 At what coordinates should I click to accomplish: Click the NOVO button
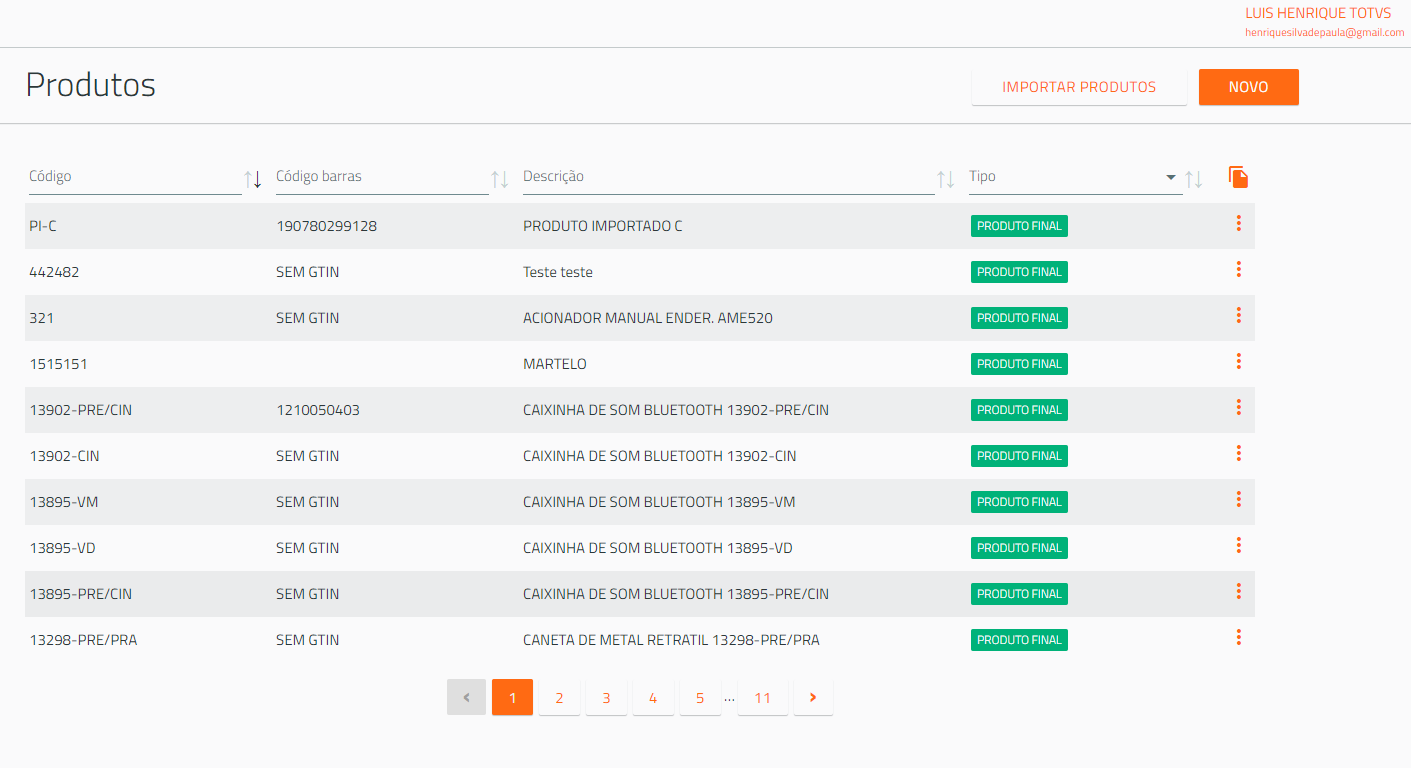(1248, 87)
